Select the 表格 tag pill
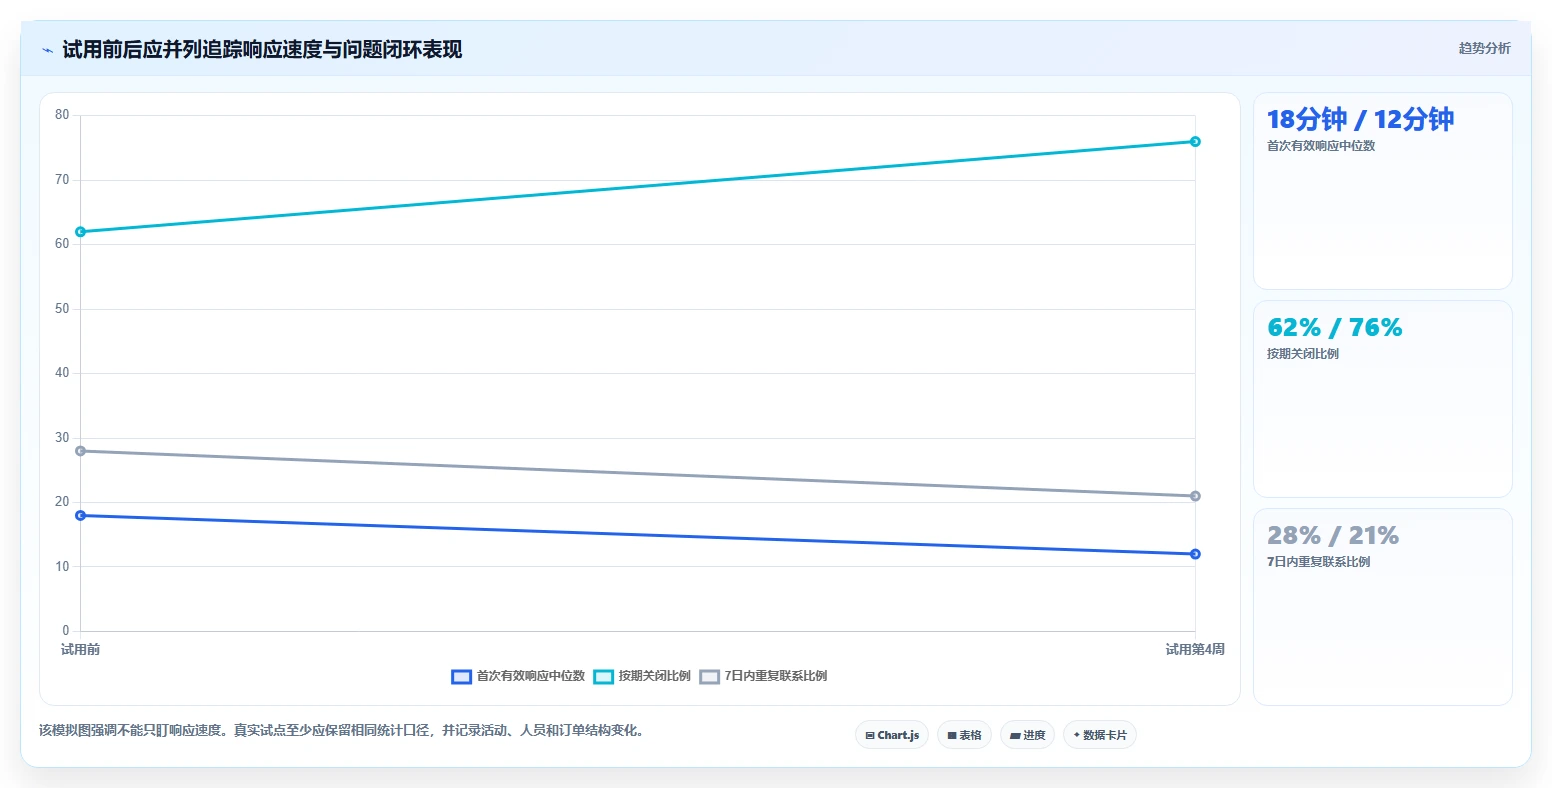The image size is (1552, 788). coord(964,735)
